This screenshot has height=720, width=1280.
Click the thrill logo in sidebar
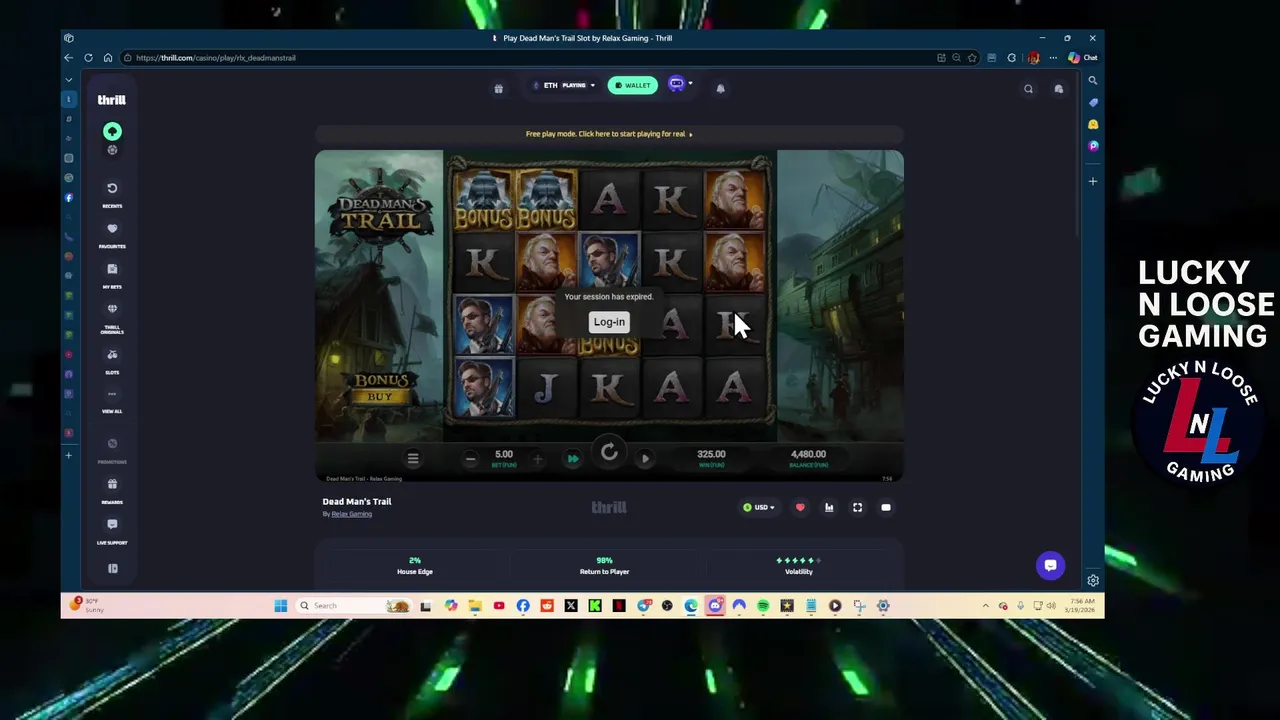[x=111, y=100]
